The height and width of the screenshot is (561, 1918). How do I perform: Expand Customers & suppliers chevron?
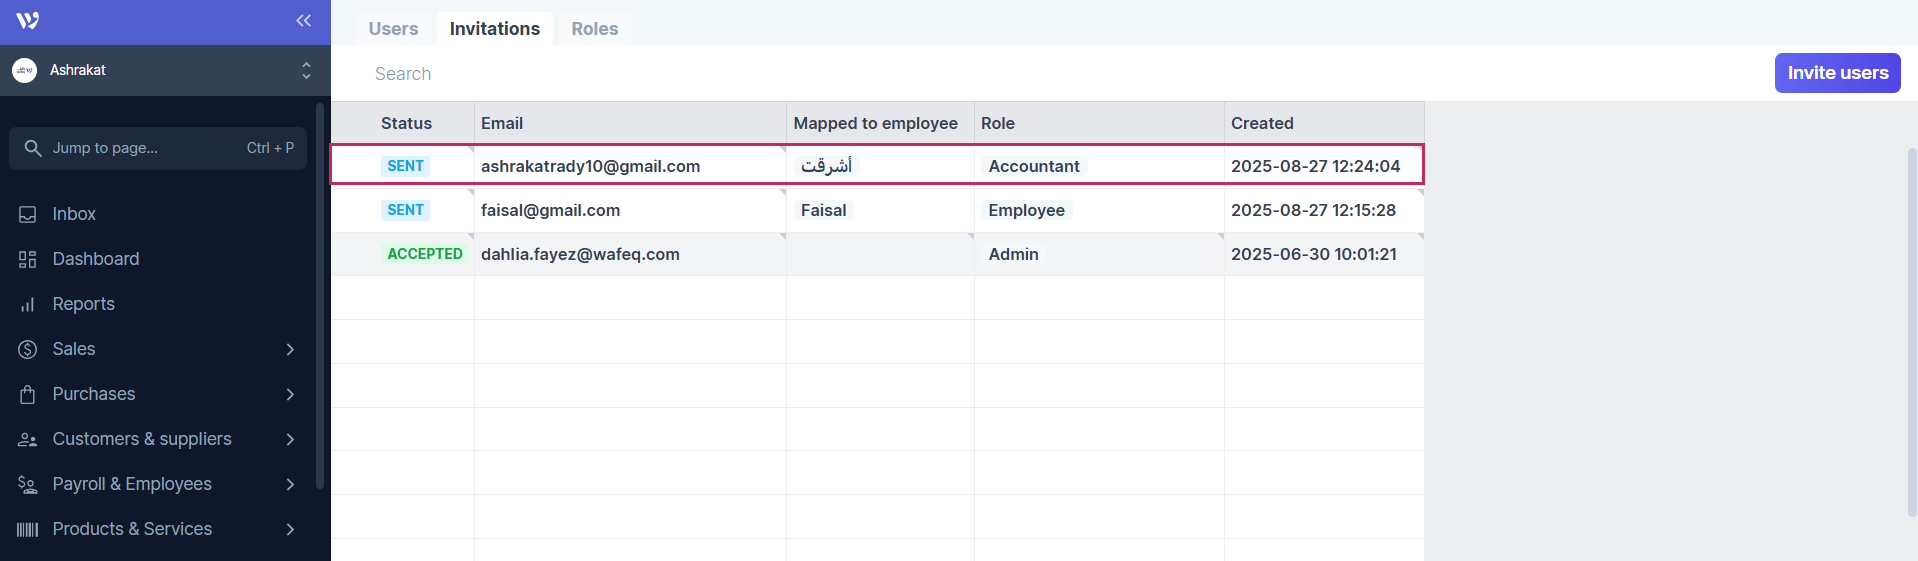[x=290, y=439]
